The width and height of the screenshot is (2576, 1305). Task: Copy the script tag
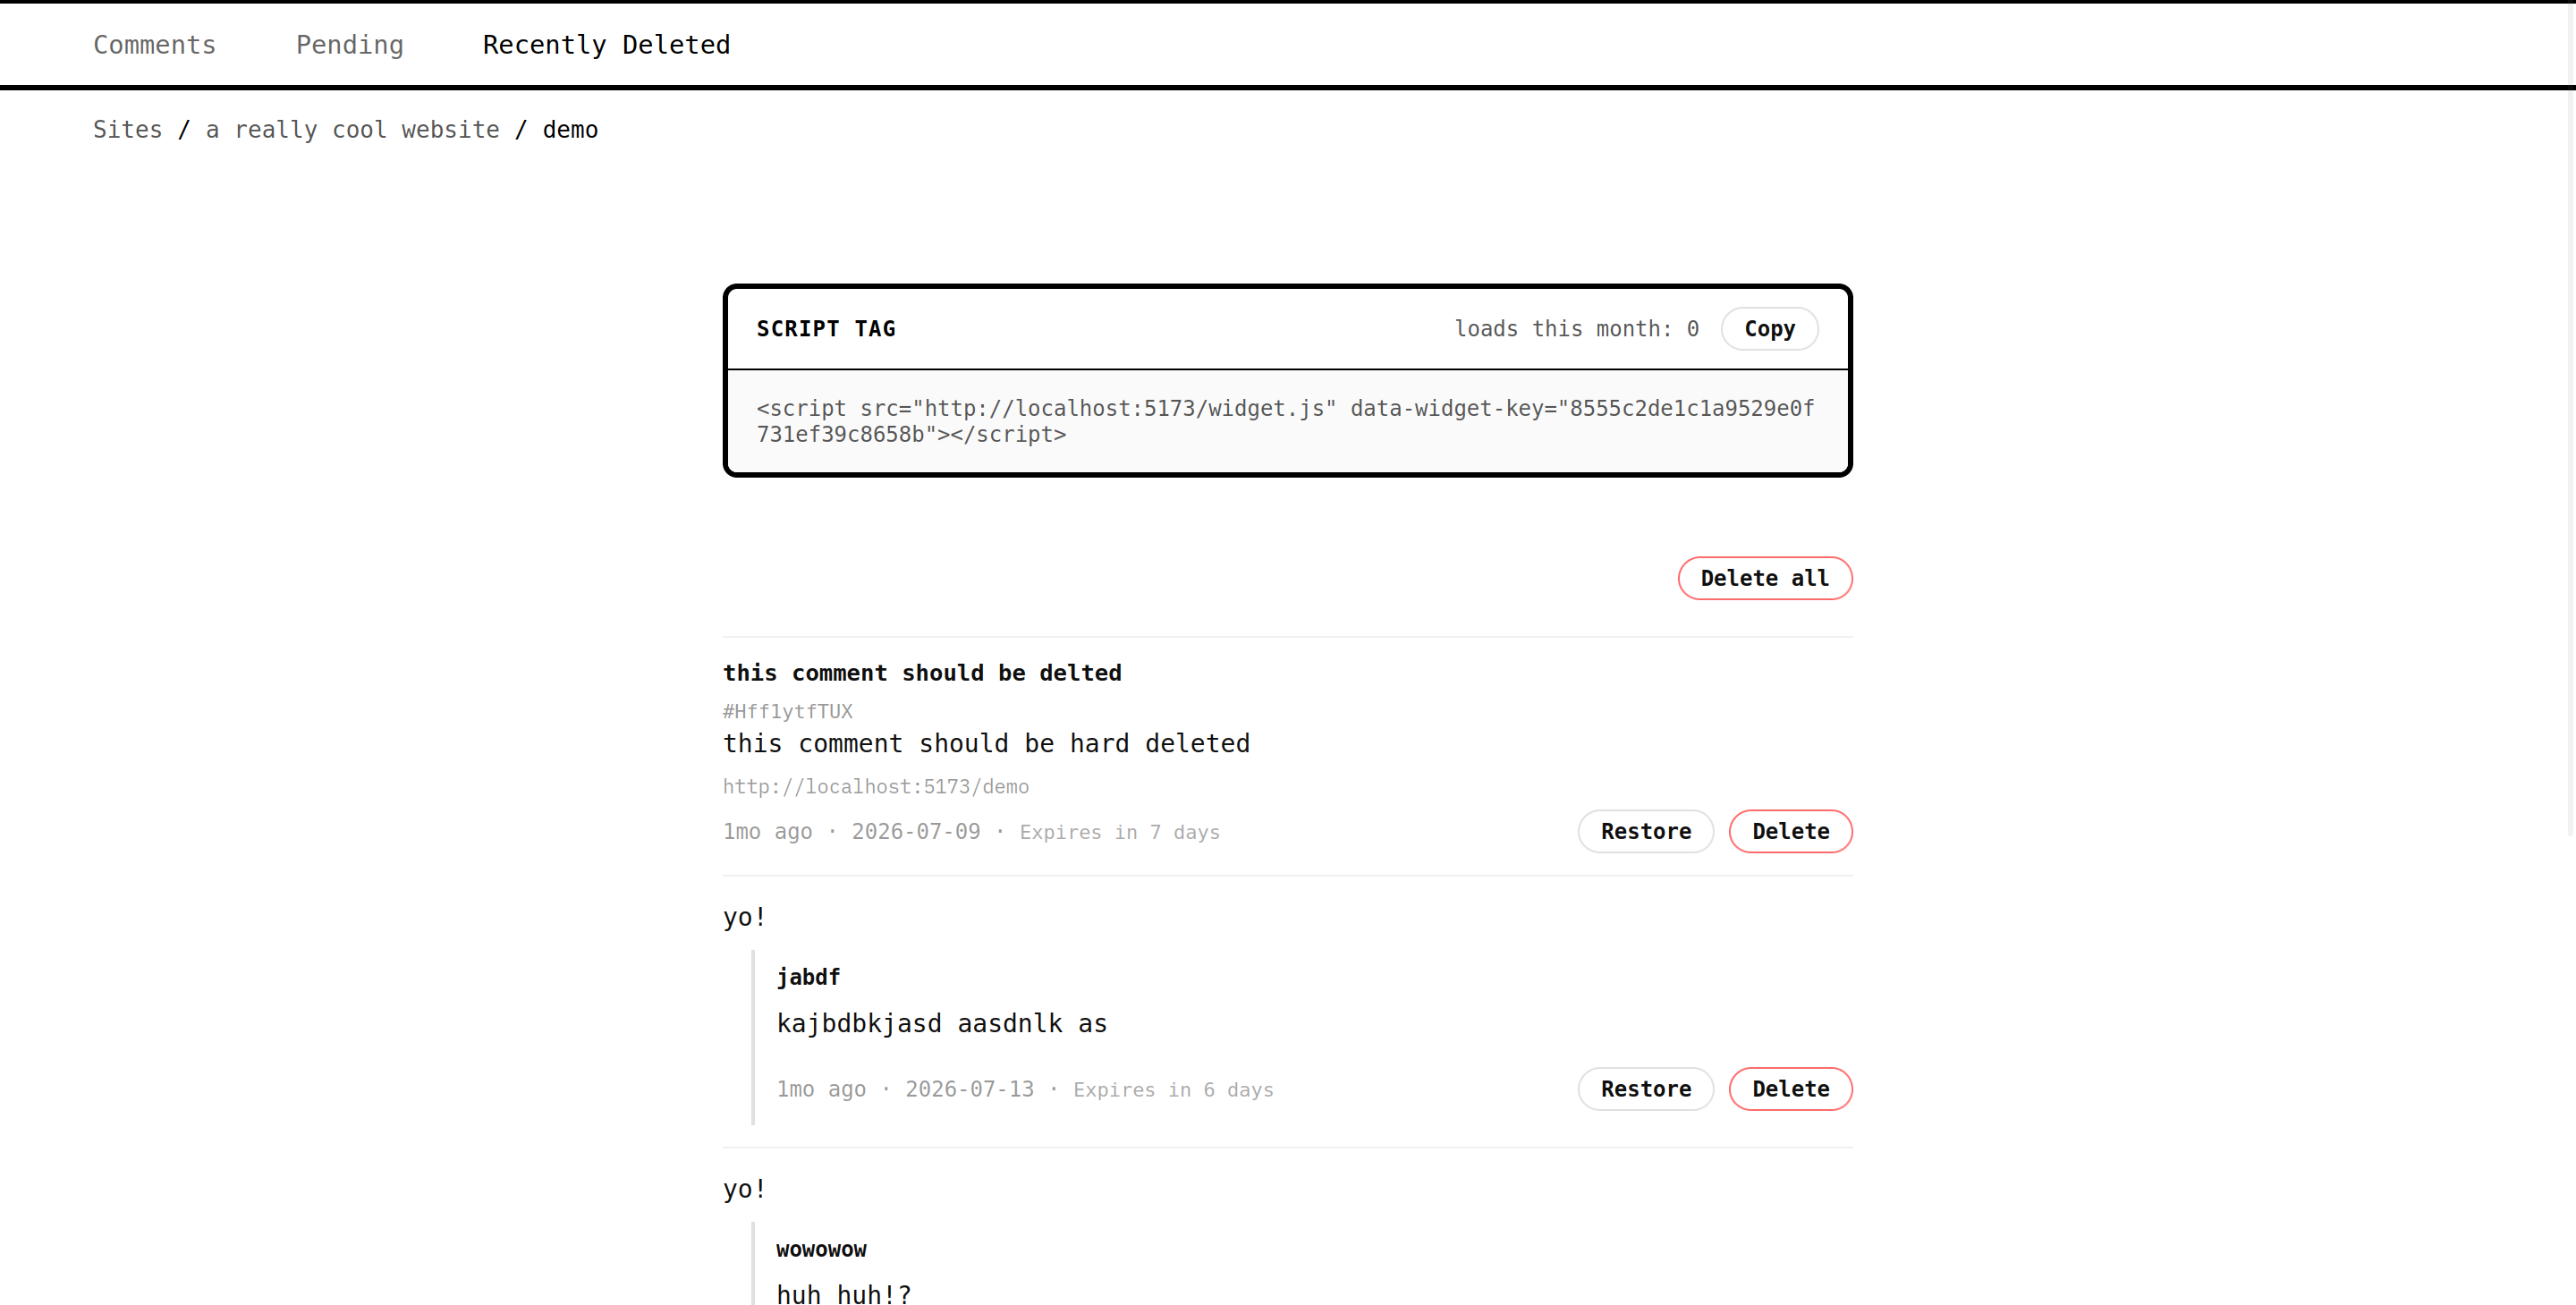[1769, 329]
